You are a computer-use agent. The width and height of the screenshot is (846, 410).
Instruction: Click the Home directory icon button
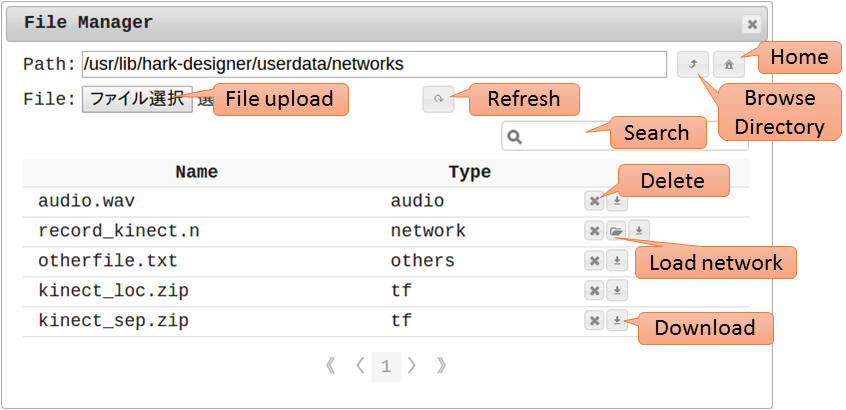tap(729, 64)
